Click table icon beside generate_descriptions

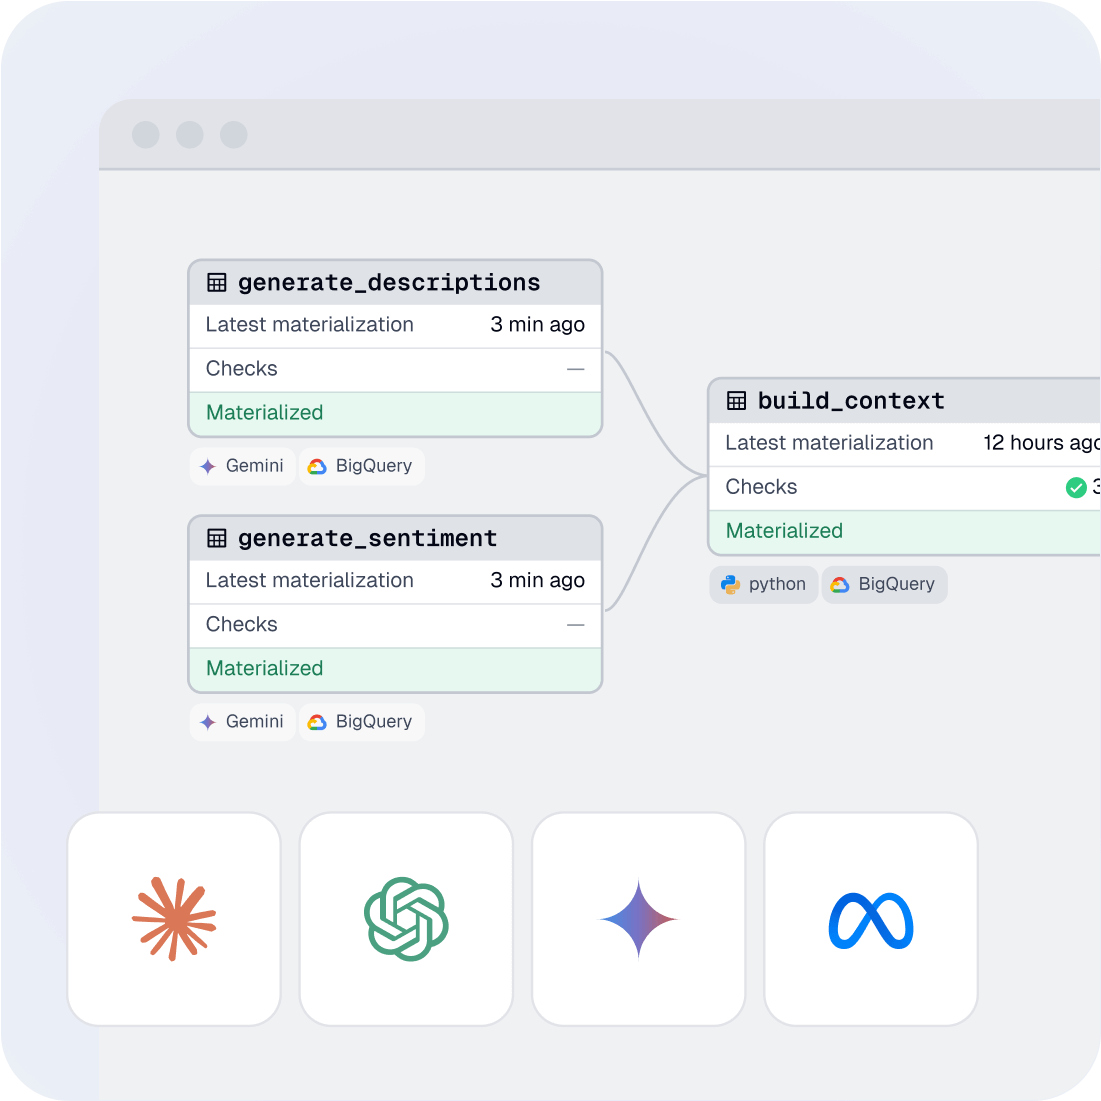217,283
